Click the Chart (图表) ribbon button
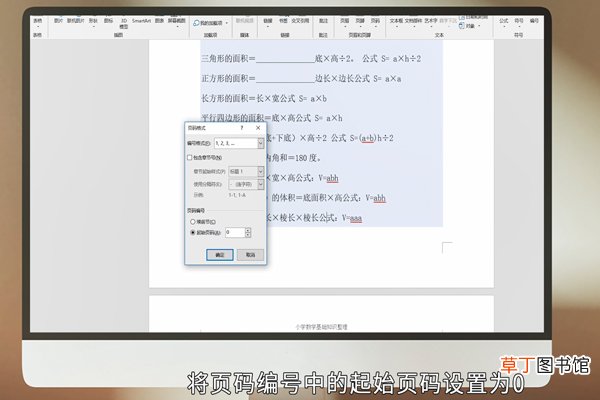The image size is (600, 400). [159, 21]
